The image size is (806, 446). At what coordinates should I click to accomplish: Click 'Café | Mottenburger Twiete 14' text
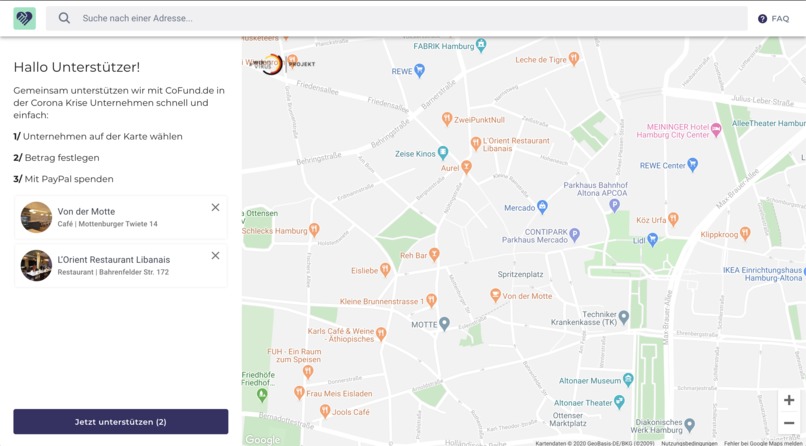[107, 224]
